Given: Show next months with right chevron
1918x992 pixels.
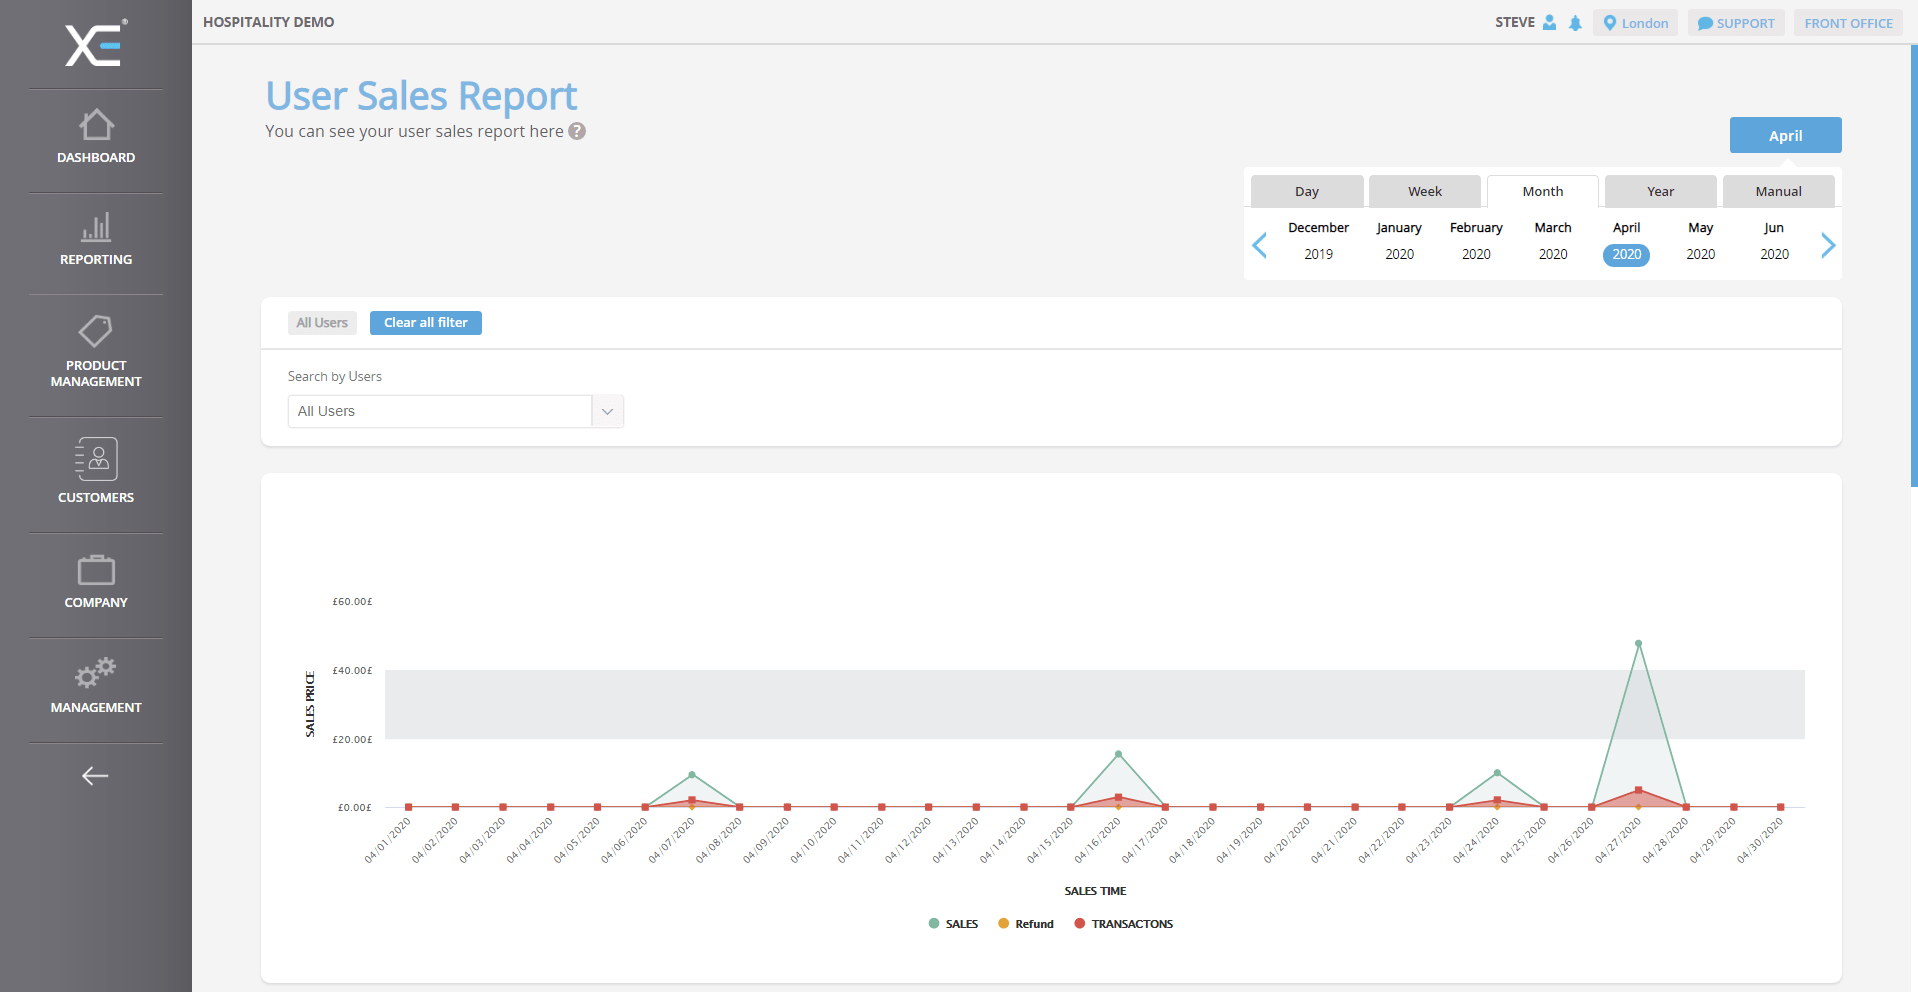Looking at the screenshot, I should point(1828,245).
